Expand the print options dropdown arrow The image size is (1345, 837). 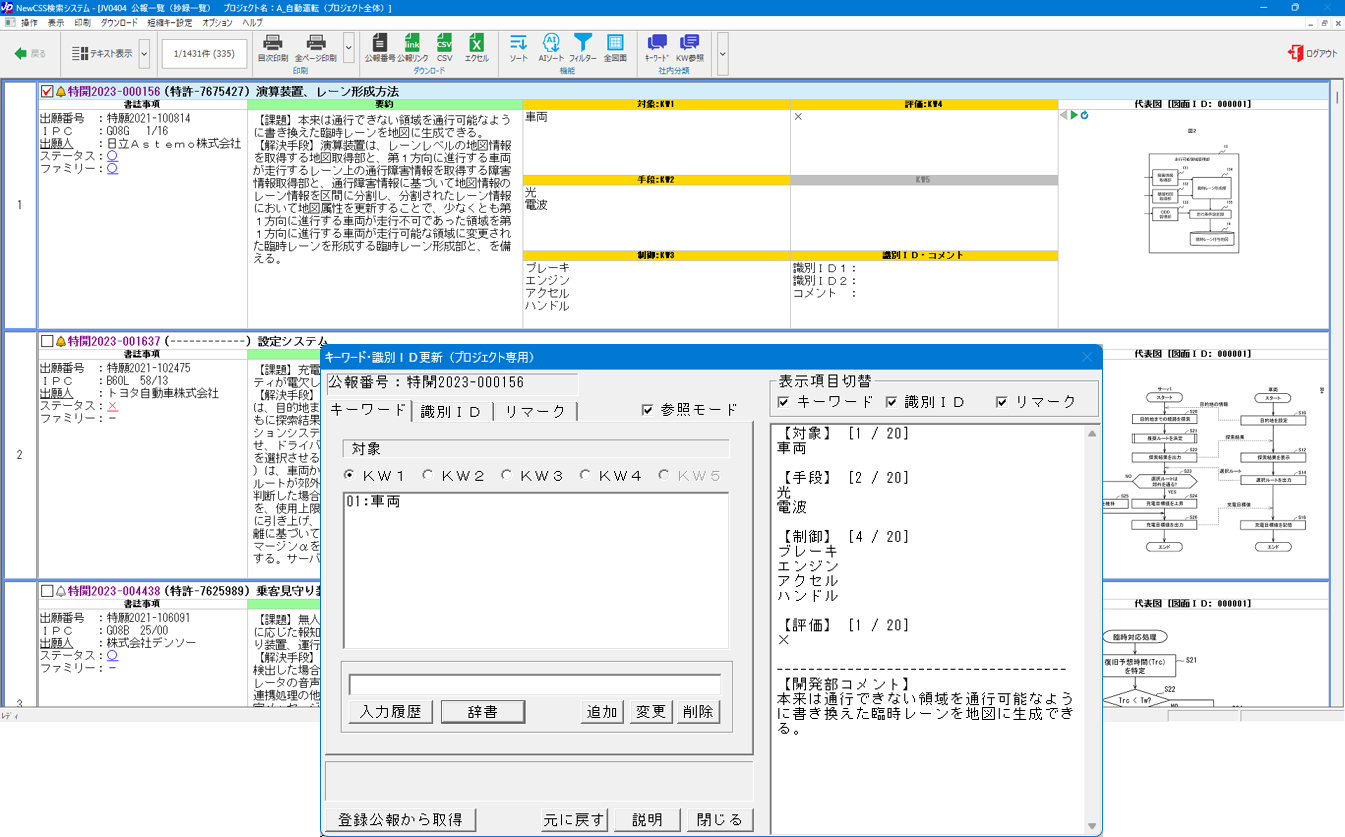348,46
